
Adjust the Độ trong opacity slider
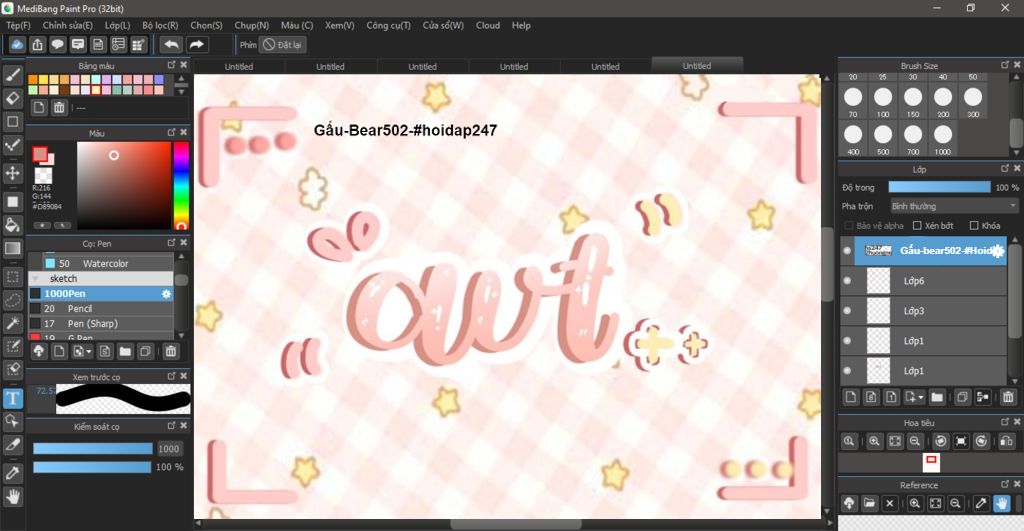939,187
